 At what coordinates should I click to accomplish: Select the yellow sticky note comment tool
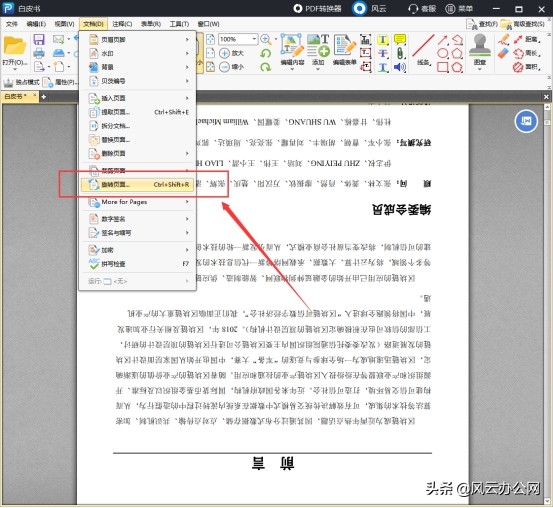click(x=400, y=40)
